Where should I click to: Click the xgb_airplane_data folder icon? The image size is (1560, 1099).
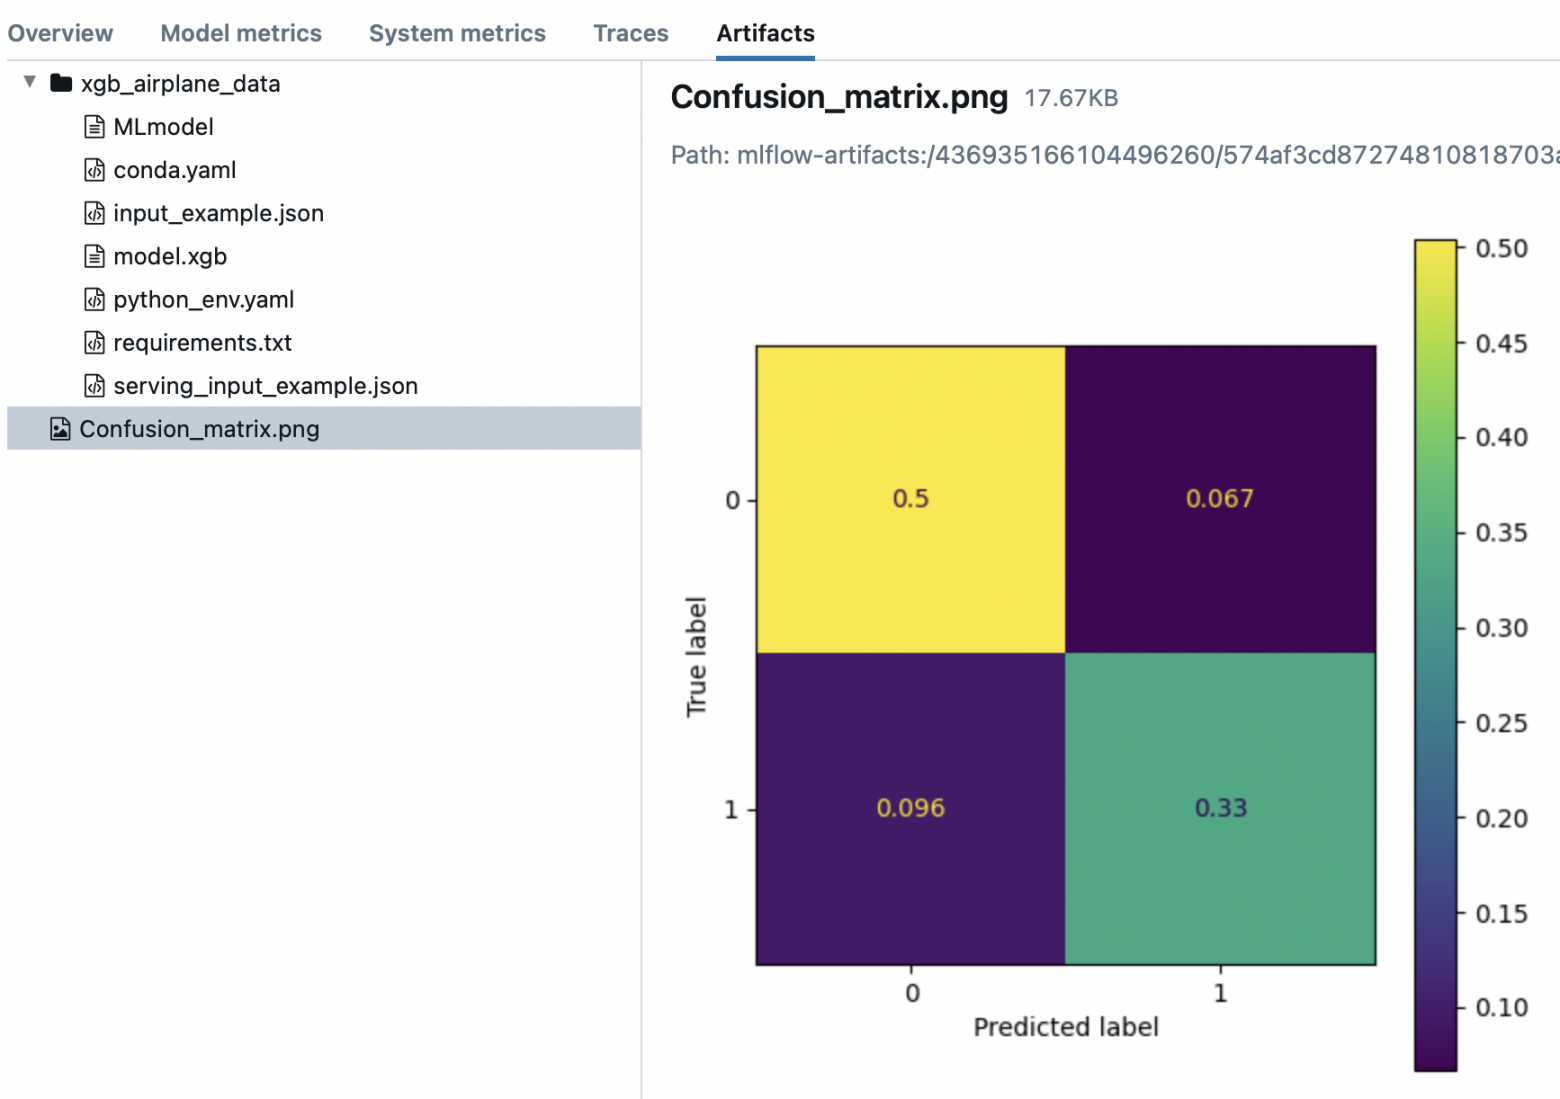61,83
